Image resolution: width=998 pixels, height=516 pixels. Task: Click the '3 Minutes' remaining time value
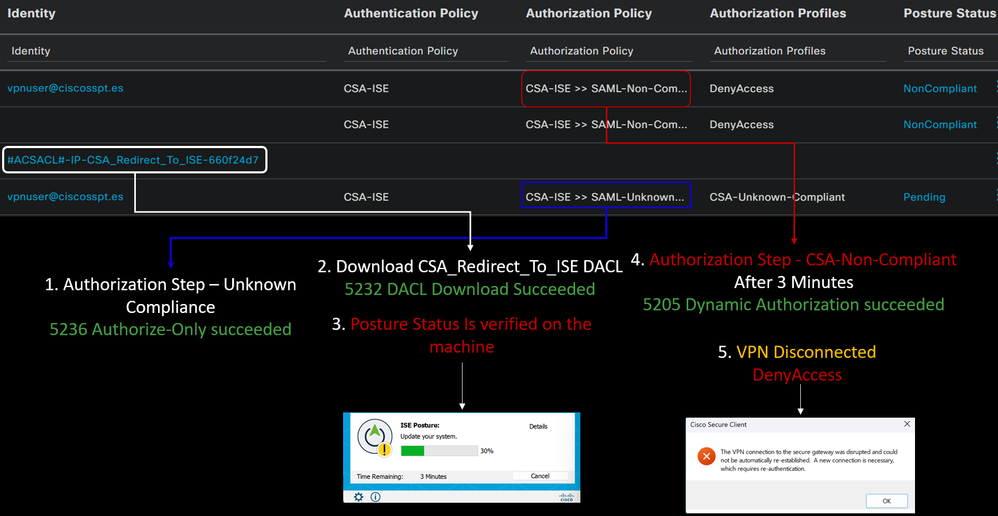[x=433, y=476]
